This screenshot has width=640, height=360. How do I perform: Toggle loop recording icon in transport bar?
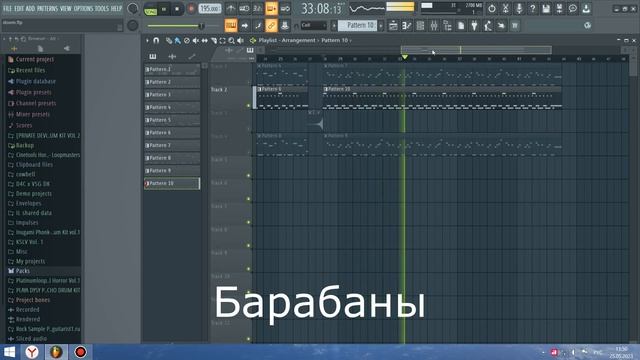(x=285, y=9)
